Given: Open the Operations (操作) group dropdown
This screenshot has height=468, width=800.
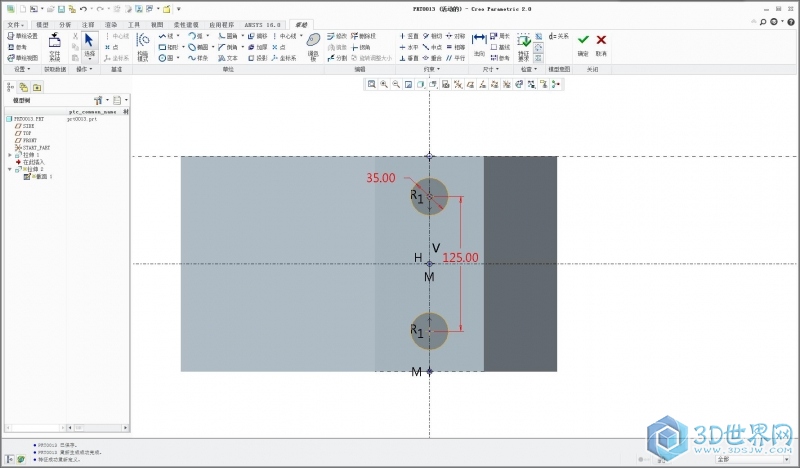Looking at the screenshot, I should coord(84,69).
